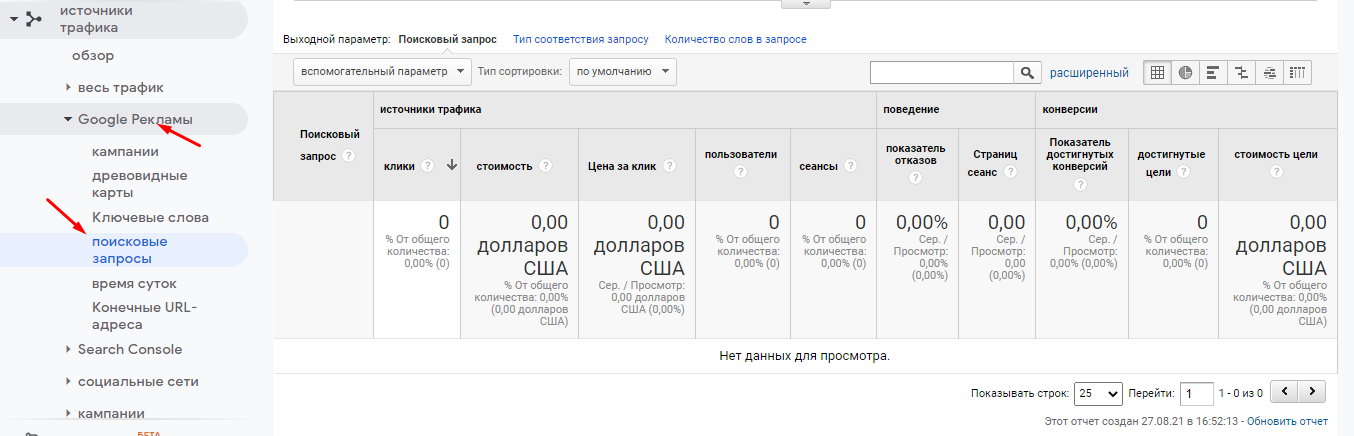Open the sort type по умолчанию dropdown

(622, 72)
